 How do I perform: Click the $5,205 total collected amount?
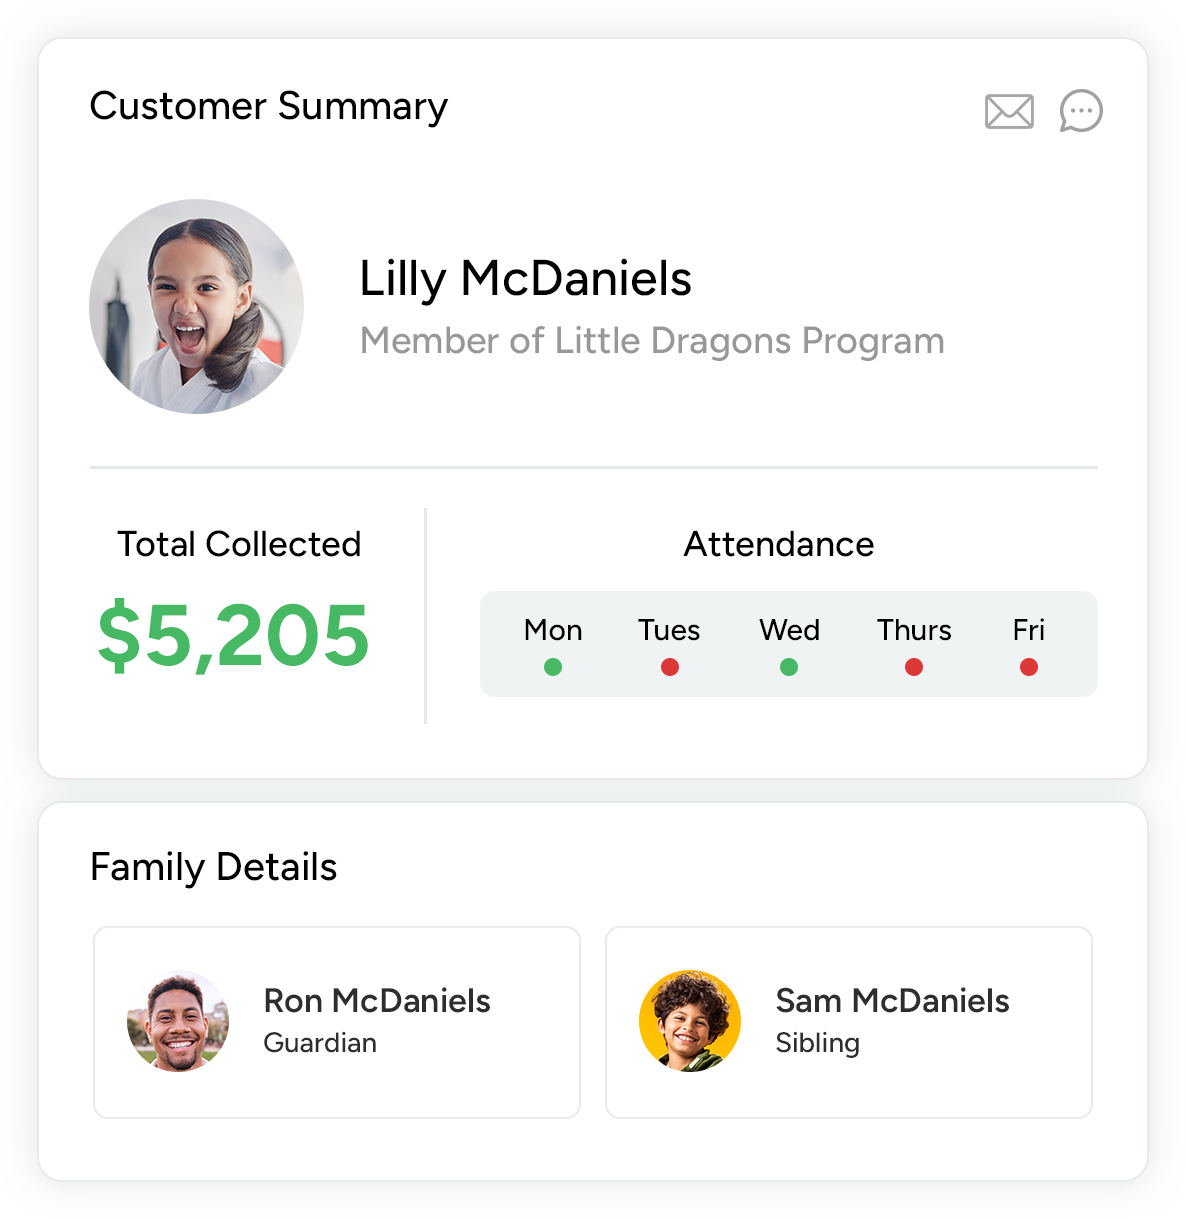(234, 636)
